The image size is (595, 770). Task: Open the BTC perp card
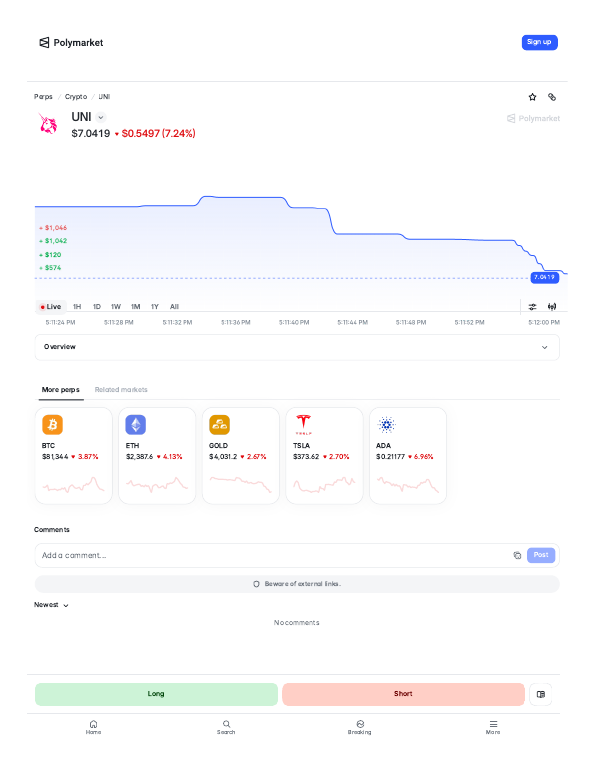(74, 455)
